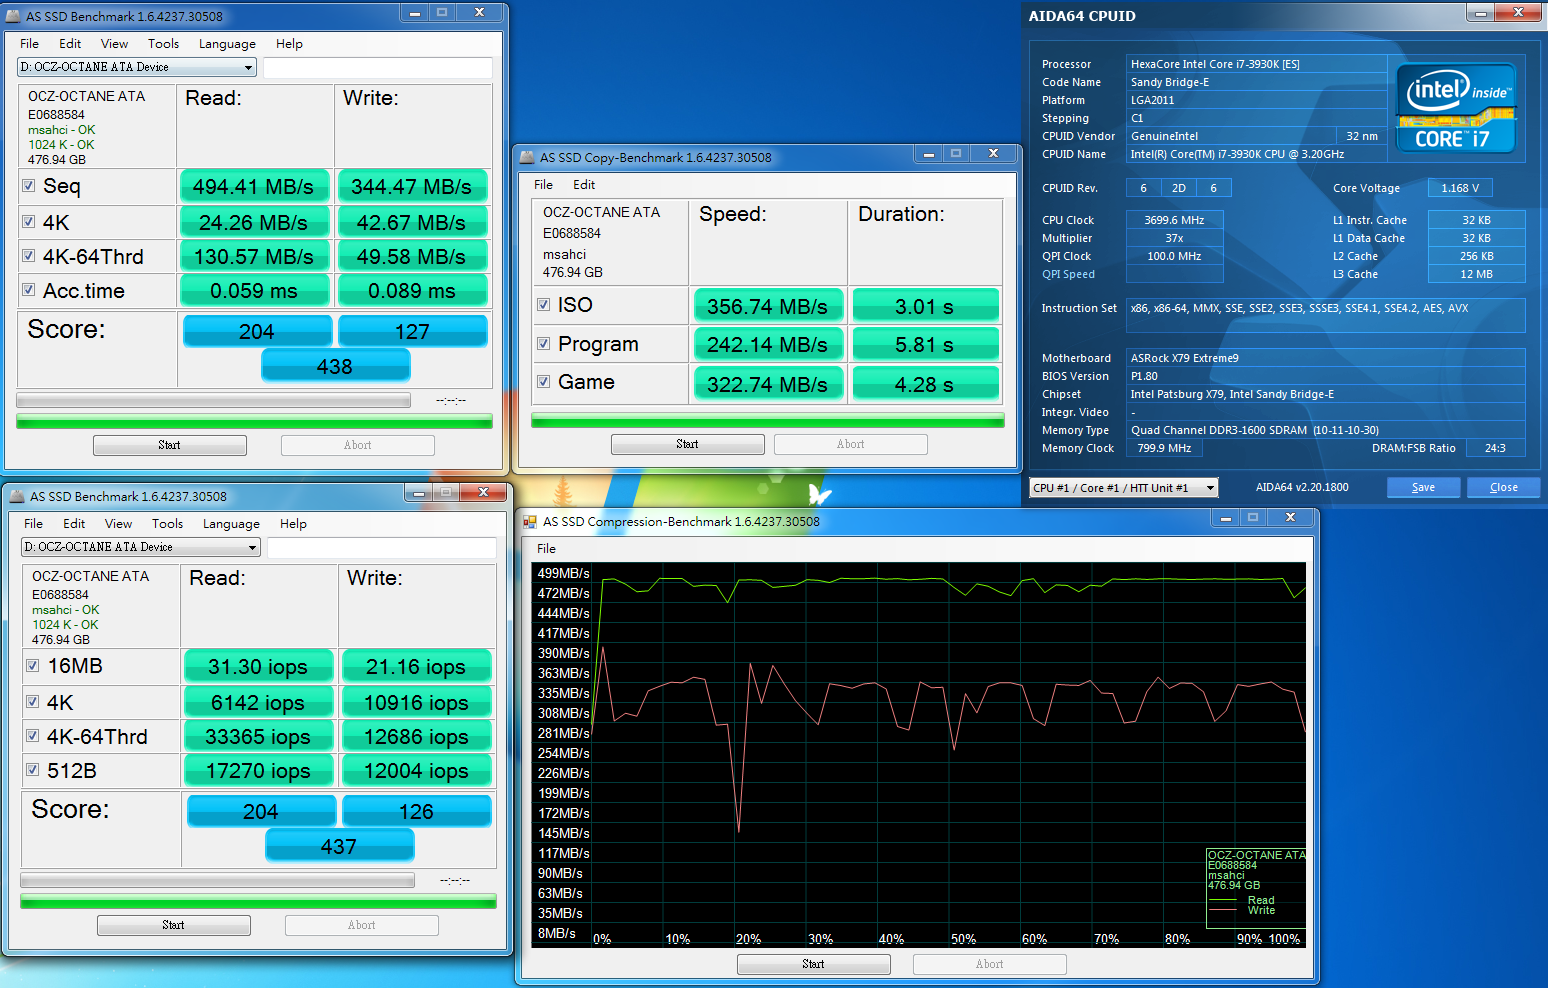
Task: Click the total score 438 value
Action: tap(335, 366)
